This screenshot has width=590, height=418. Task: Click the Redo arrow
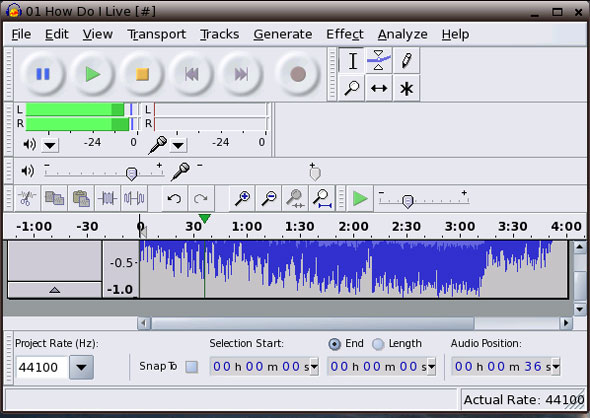pyautogui.click(x=201, y=198)
